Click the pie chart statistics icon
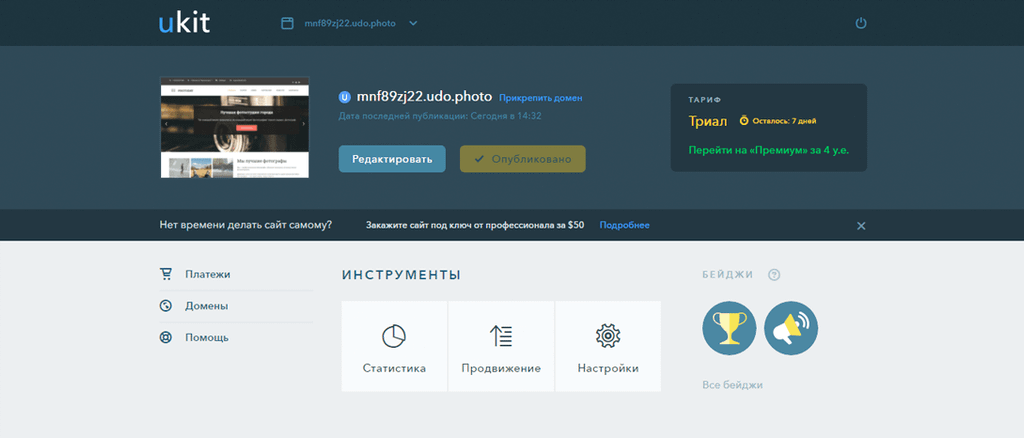The image size is (1024, 438). (x=394, y=336)
